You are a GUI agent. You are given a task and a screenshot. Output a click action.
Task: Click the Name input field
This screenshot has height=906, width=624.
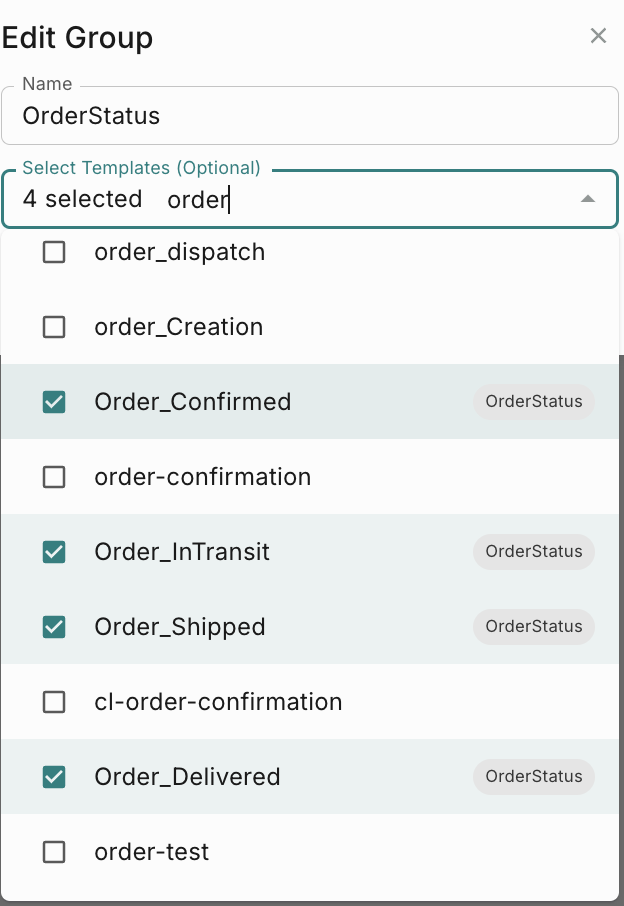tap(310, 116)
